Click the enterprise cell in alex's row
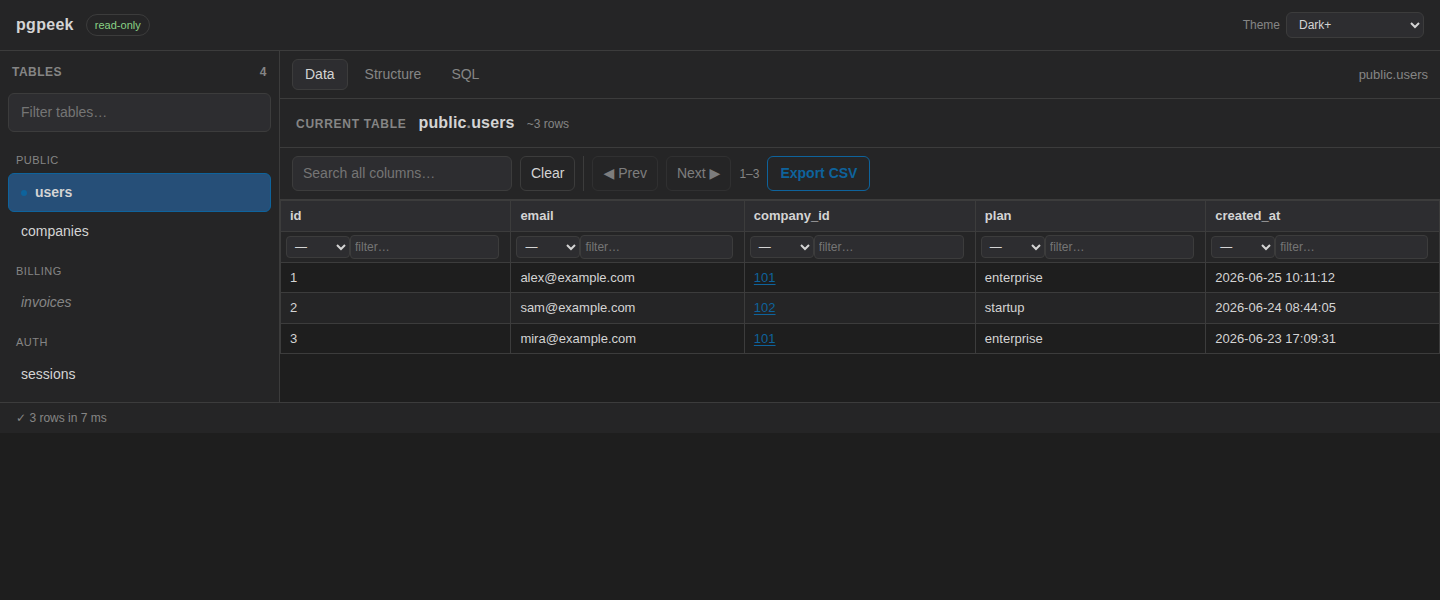The height and width of the screenshot is (600, 1440). pos(1090,277)
